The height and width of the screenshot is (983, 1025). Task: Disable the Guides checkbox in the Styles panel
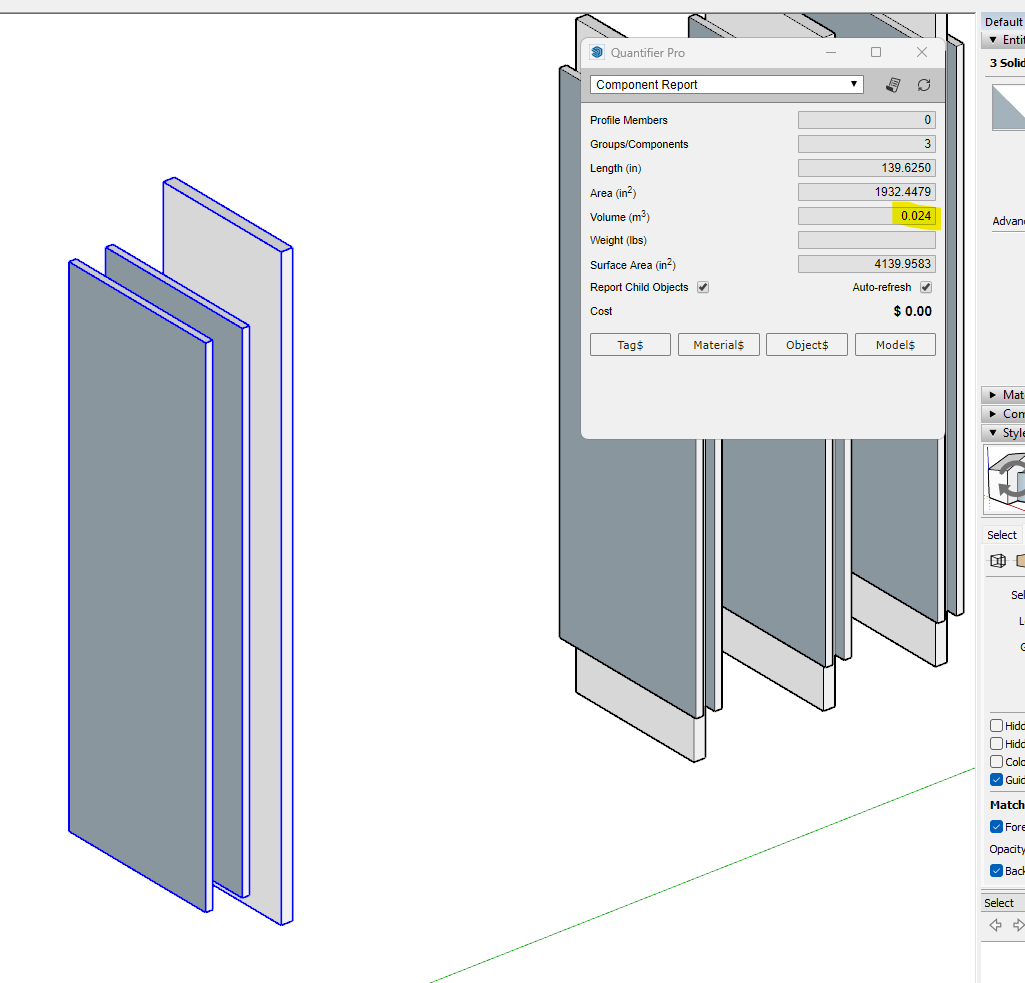[x=996, y=780]
